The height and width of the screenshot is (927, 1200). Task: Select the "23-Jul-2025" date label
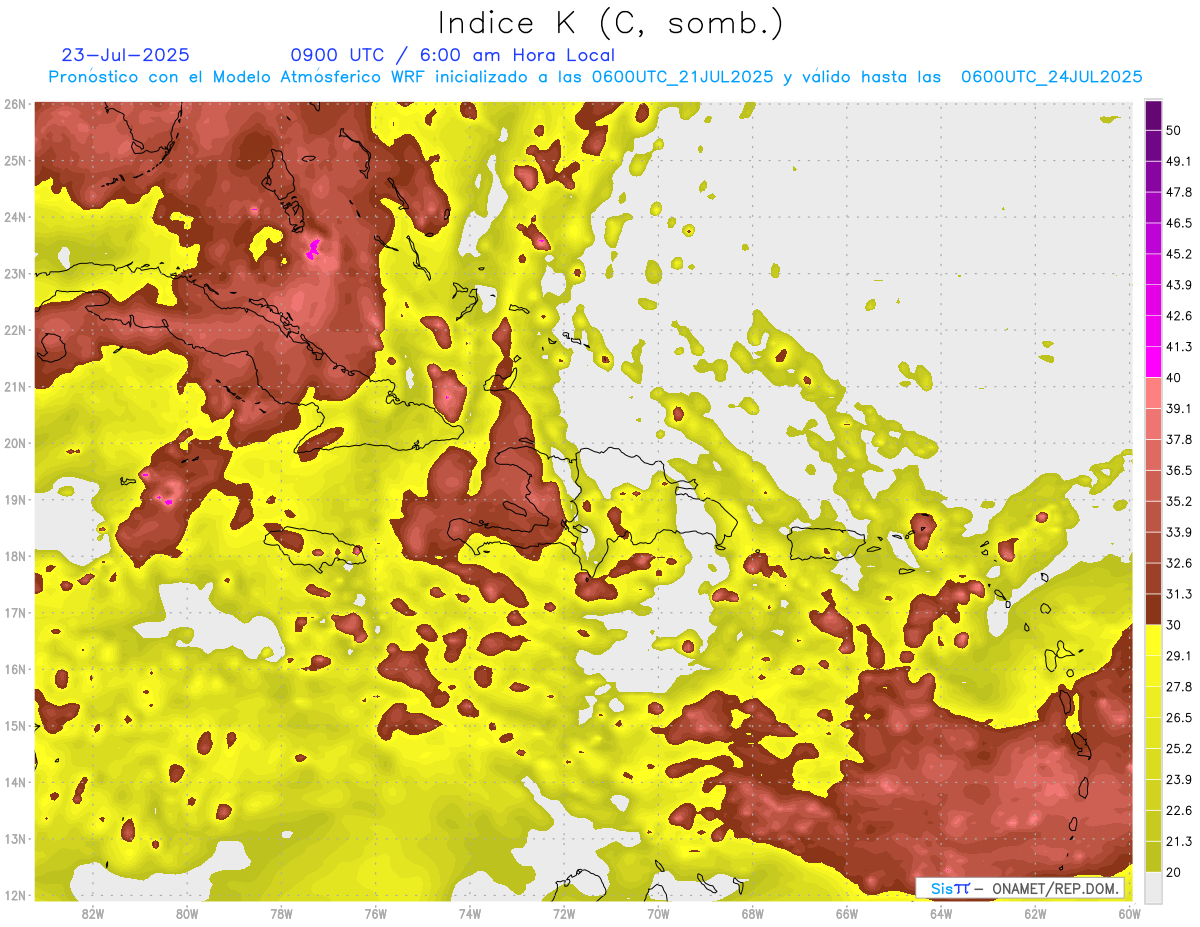click(125, 55)
